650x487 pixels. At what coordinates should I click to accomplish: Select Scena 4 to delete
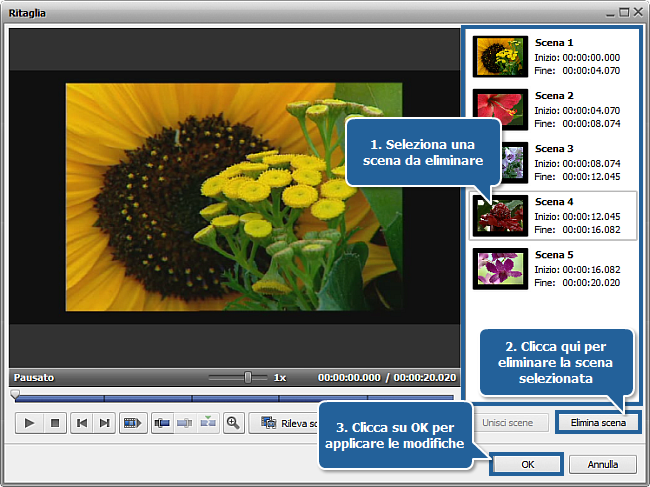point(500,214)
